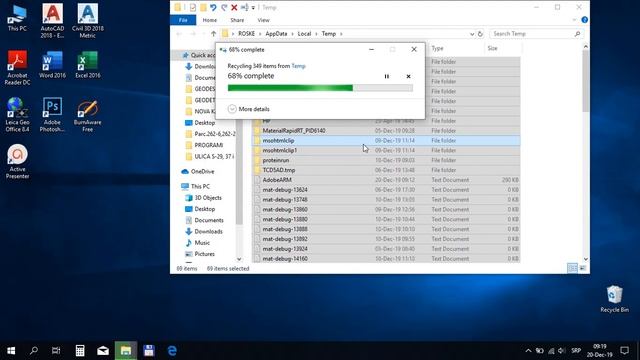Open the Recycle Bin on desktop
The height and width of the screenshot is (360, 640).
click(614, 299)
